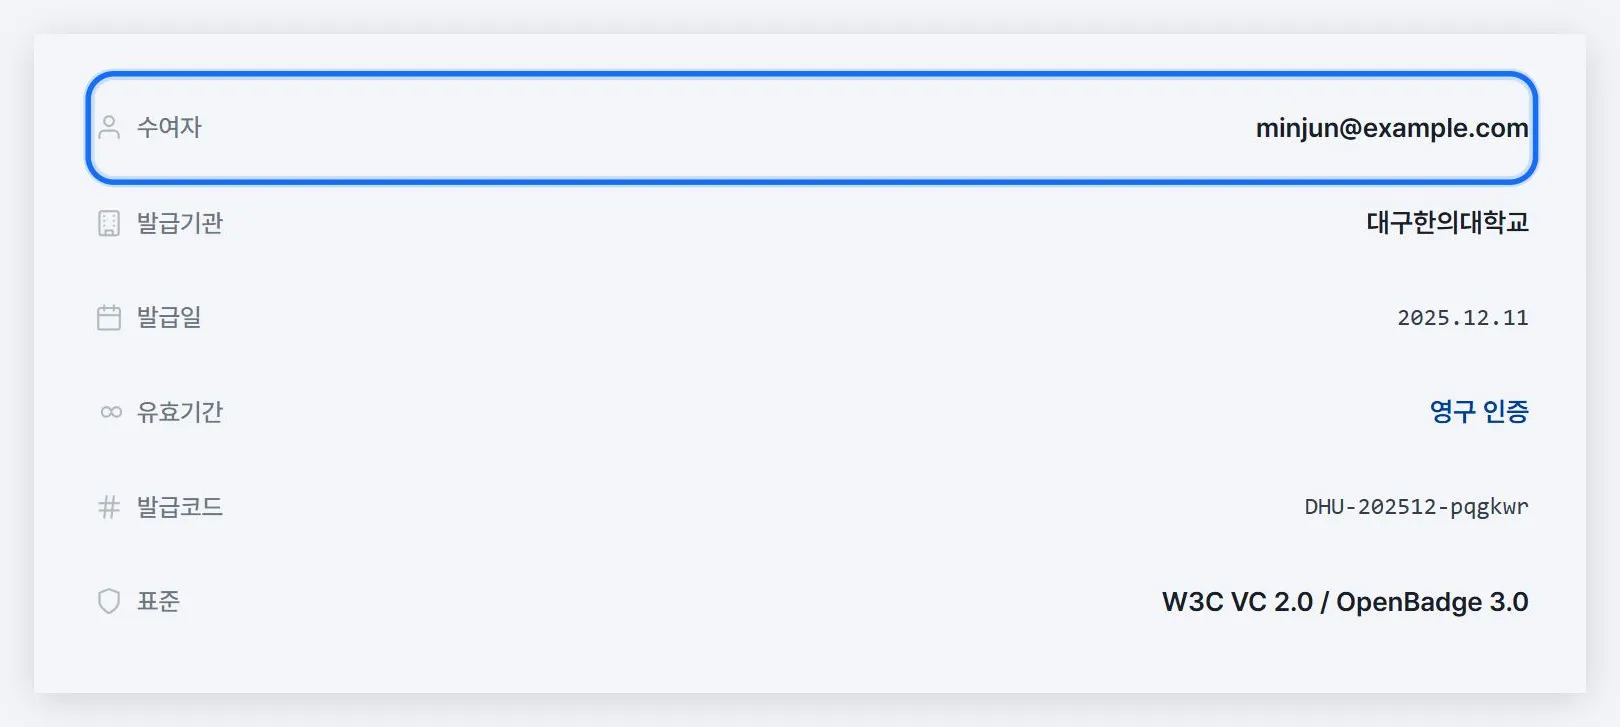
Task: Click the 수여자 label
Action: click(x=169, y=127)
